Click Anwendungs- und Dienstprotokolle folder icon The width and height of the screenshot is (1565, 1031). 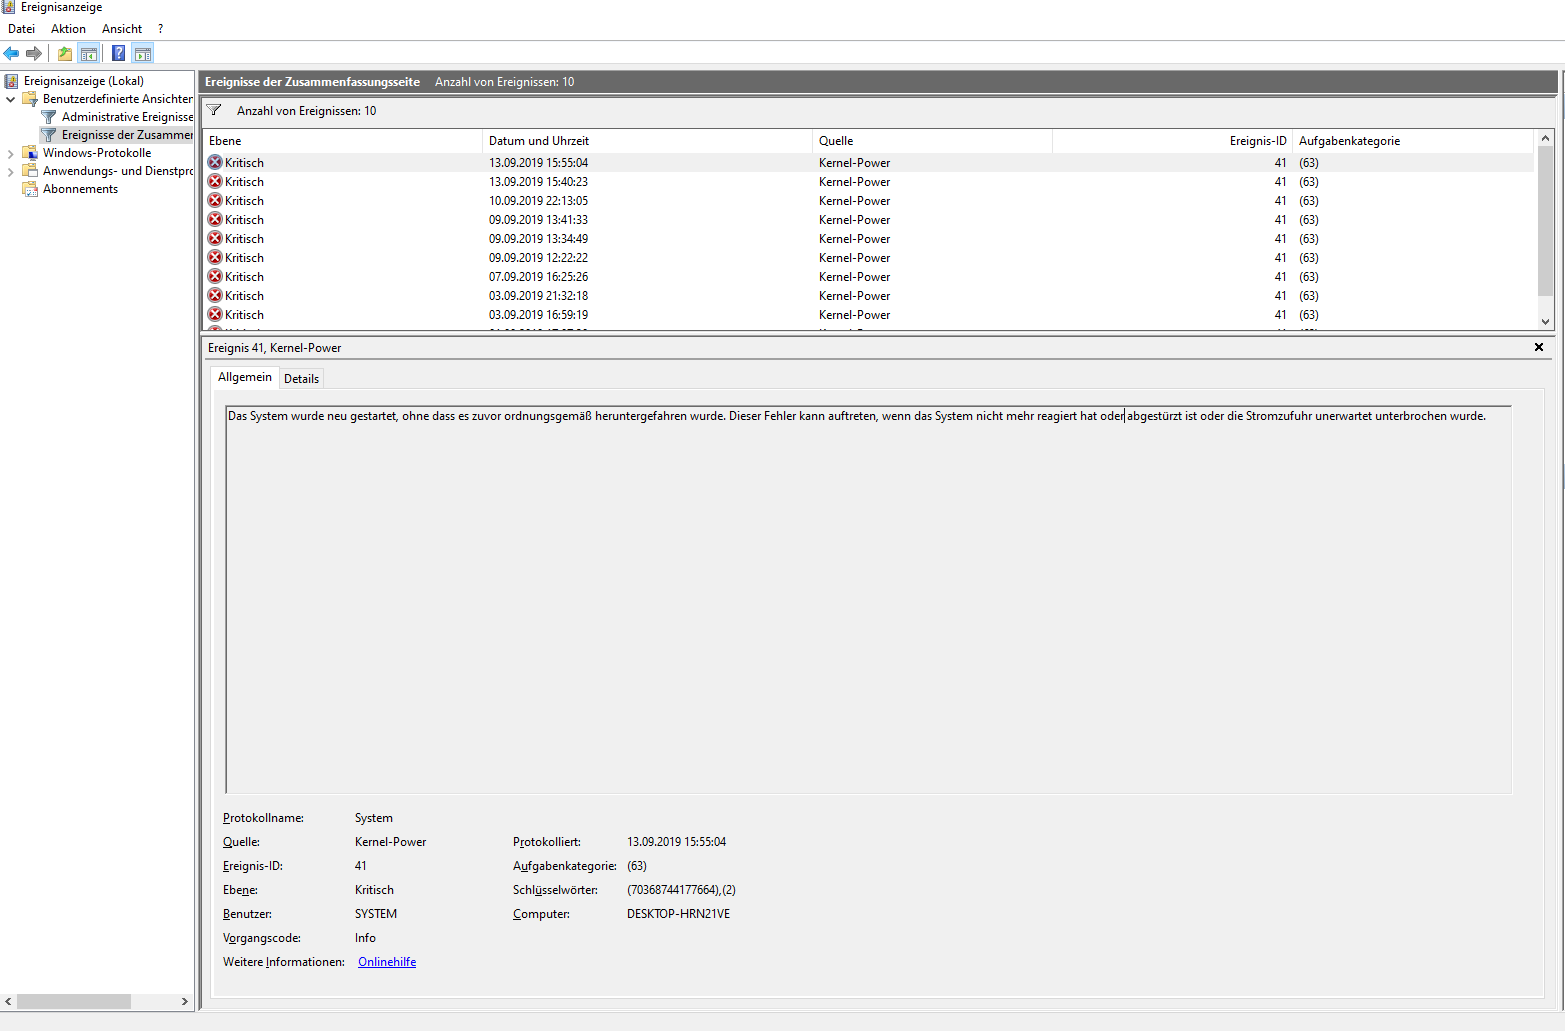(30, 171)
